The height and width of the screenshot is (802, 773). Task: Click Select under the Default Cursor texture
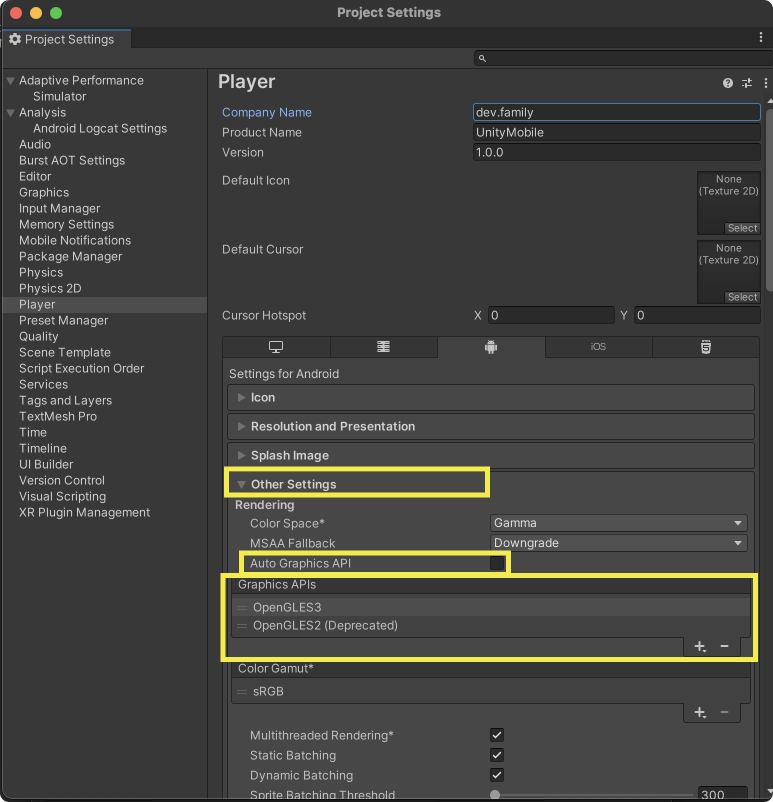click(742, 297)
